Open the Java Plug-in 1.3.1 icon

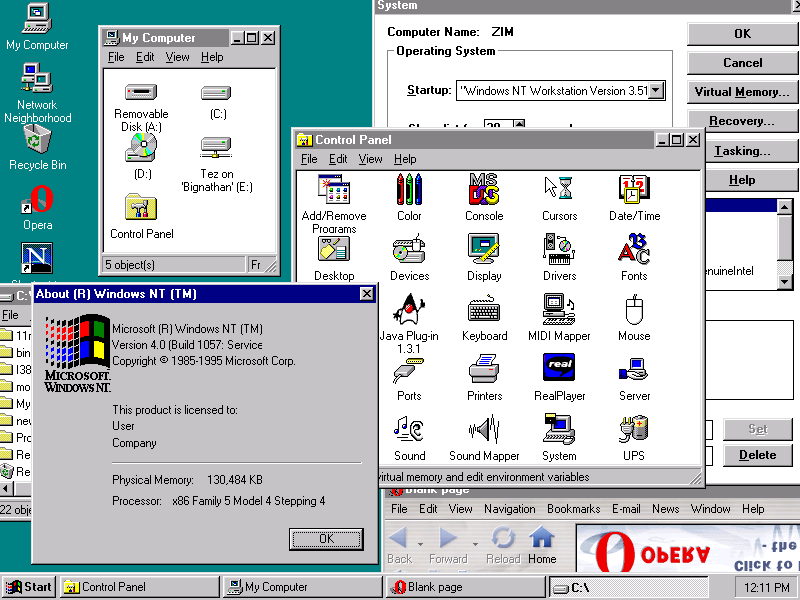(409, 313)
